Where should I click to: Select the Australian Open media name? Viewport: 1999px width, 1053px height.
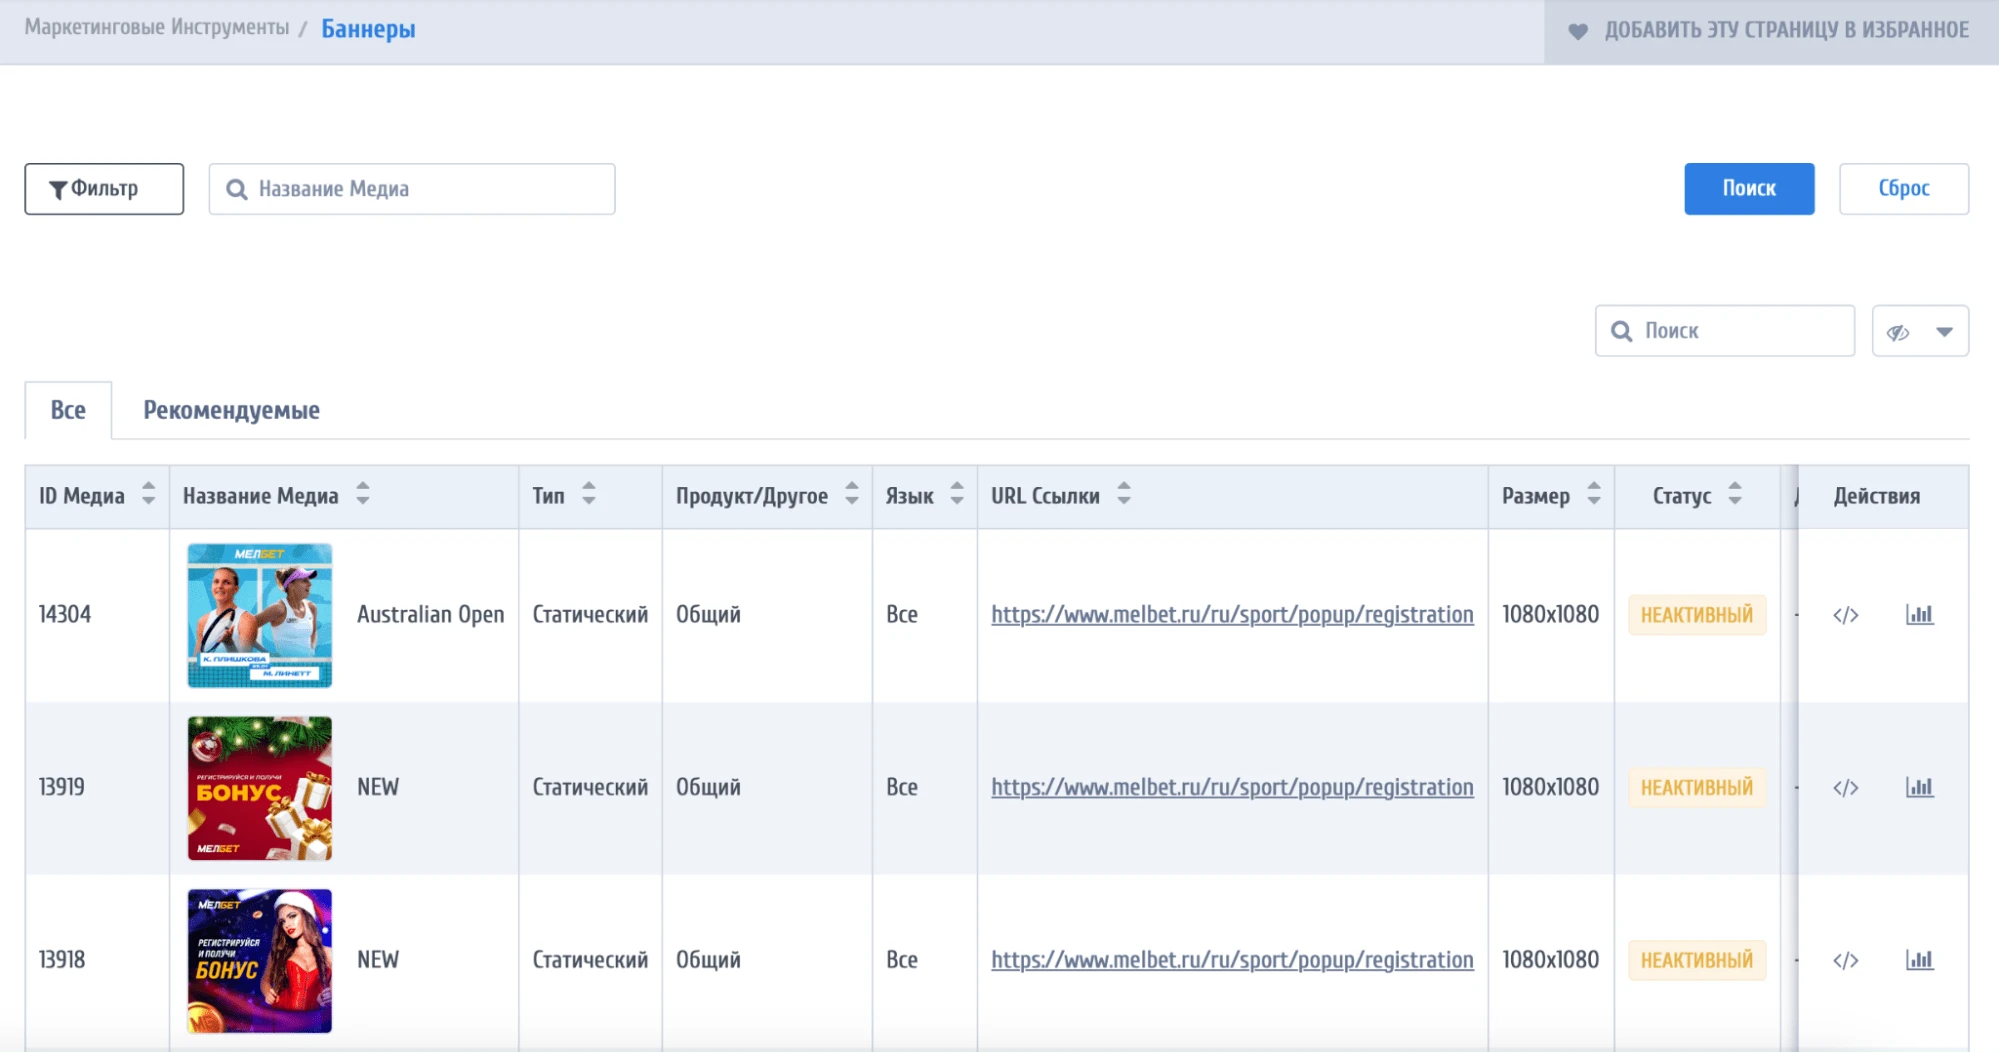coord(431,614)
